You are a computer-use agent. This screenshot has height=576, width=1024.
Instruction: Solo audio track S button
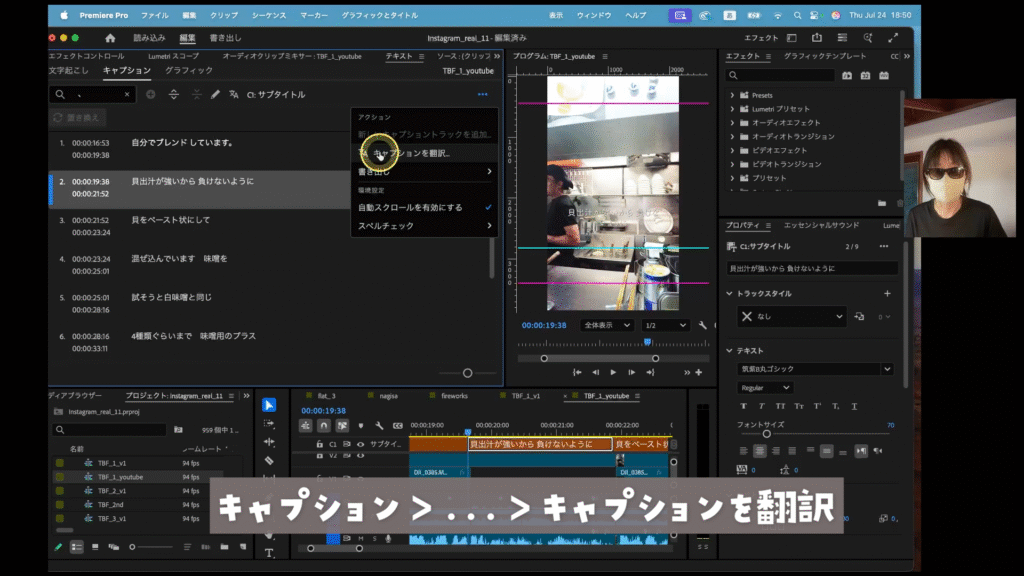pos(374,539)
